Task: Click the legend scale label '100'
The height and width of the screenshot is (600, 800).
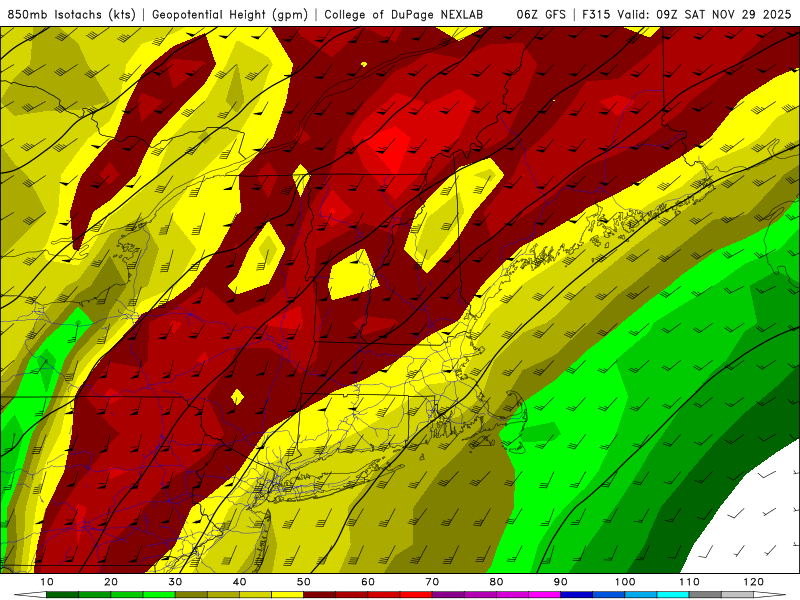Action: (625, 582)
